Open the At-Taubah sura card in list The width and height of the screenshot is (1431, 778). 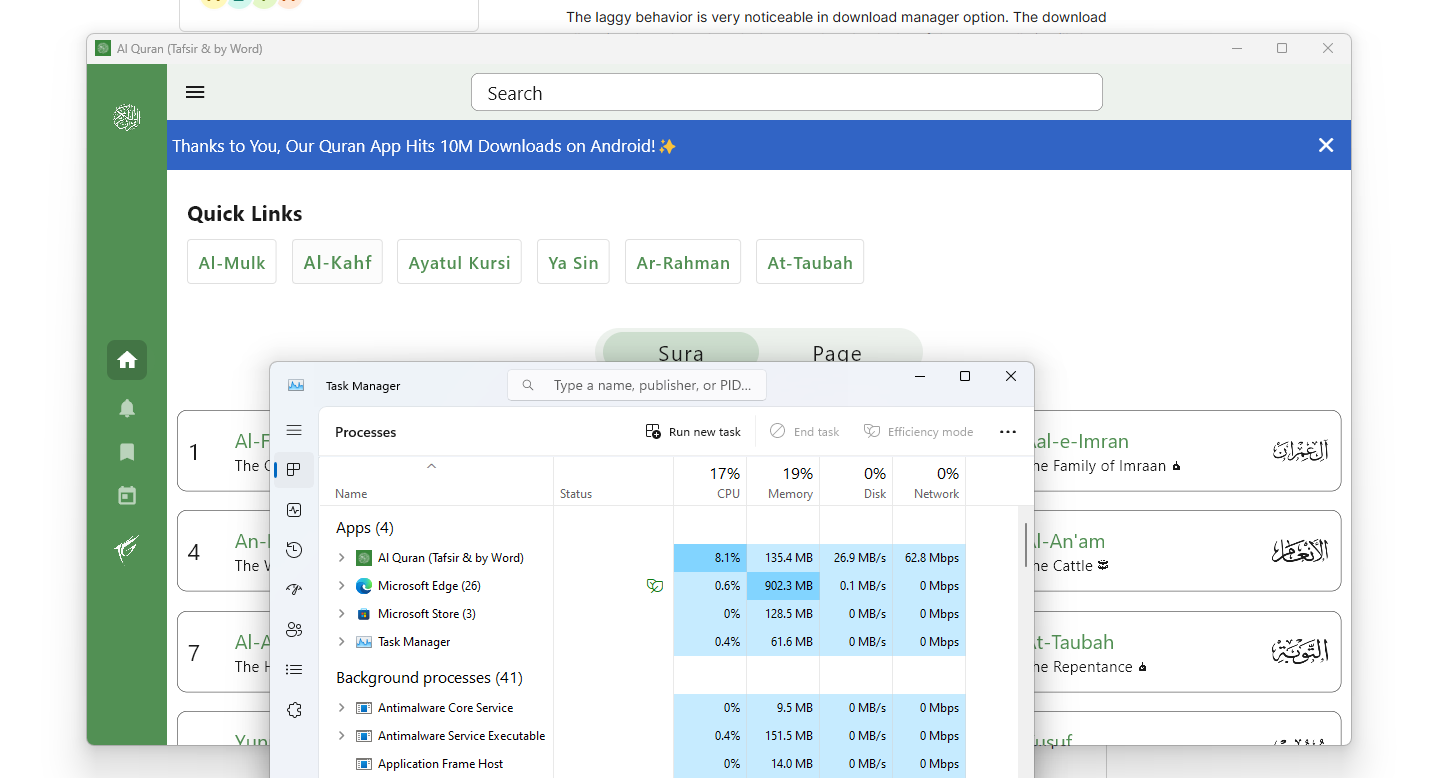pyautogui.click(x=1187, y=652)
